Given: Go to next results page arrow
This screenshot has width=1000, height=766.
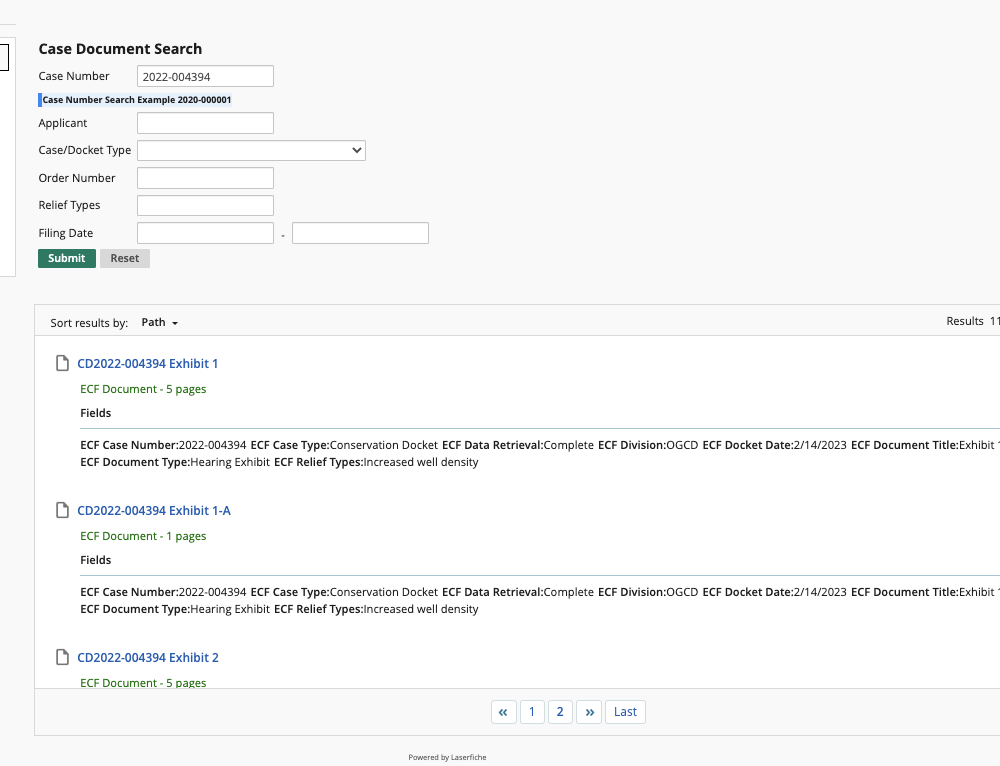Looking at the screenshot, I should (589, 712).
